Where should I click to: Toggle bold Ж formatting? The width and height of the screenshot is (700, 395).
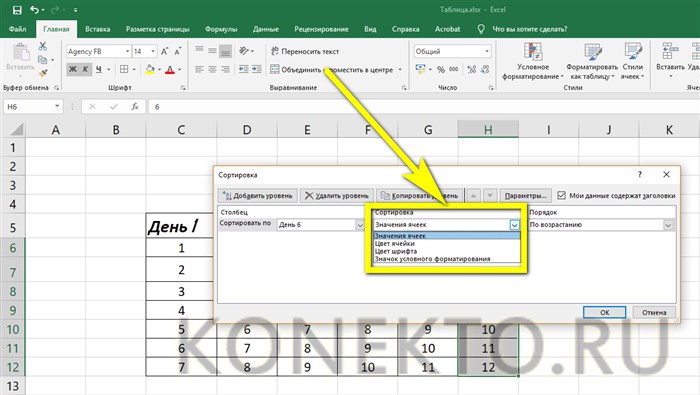(73, 69)
